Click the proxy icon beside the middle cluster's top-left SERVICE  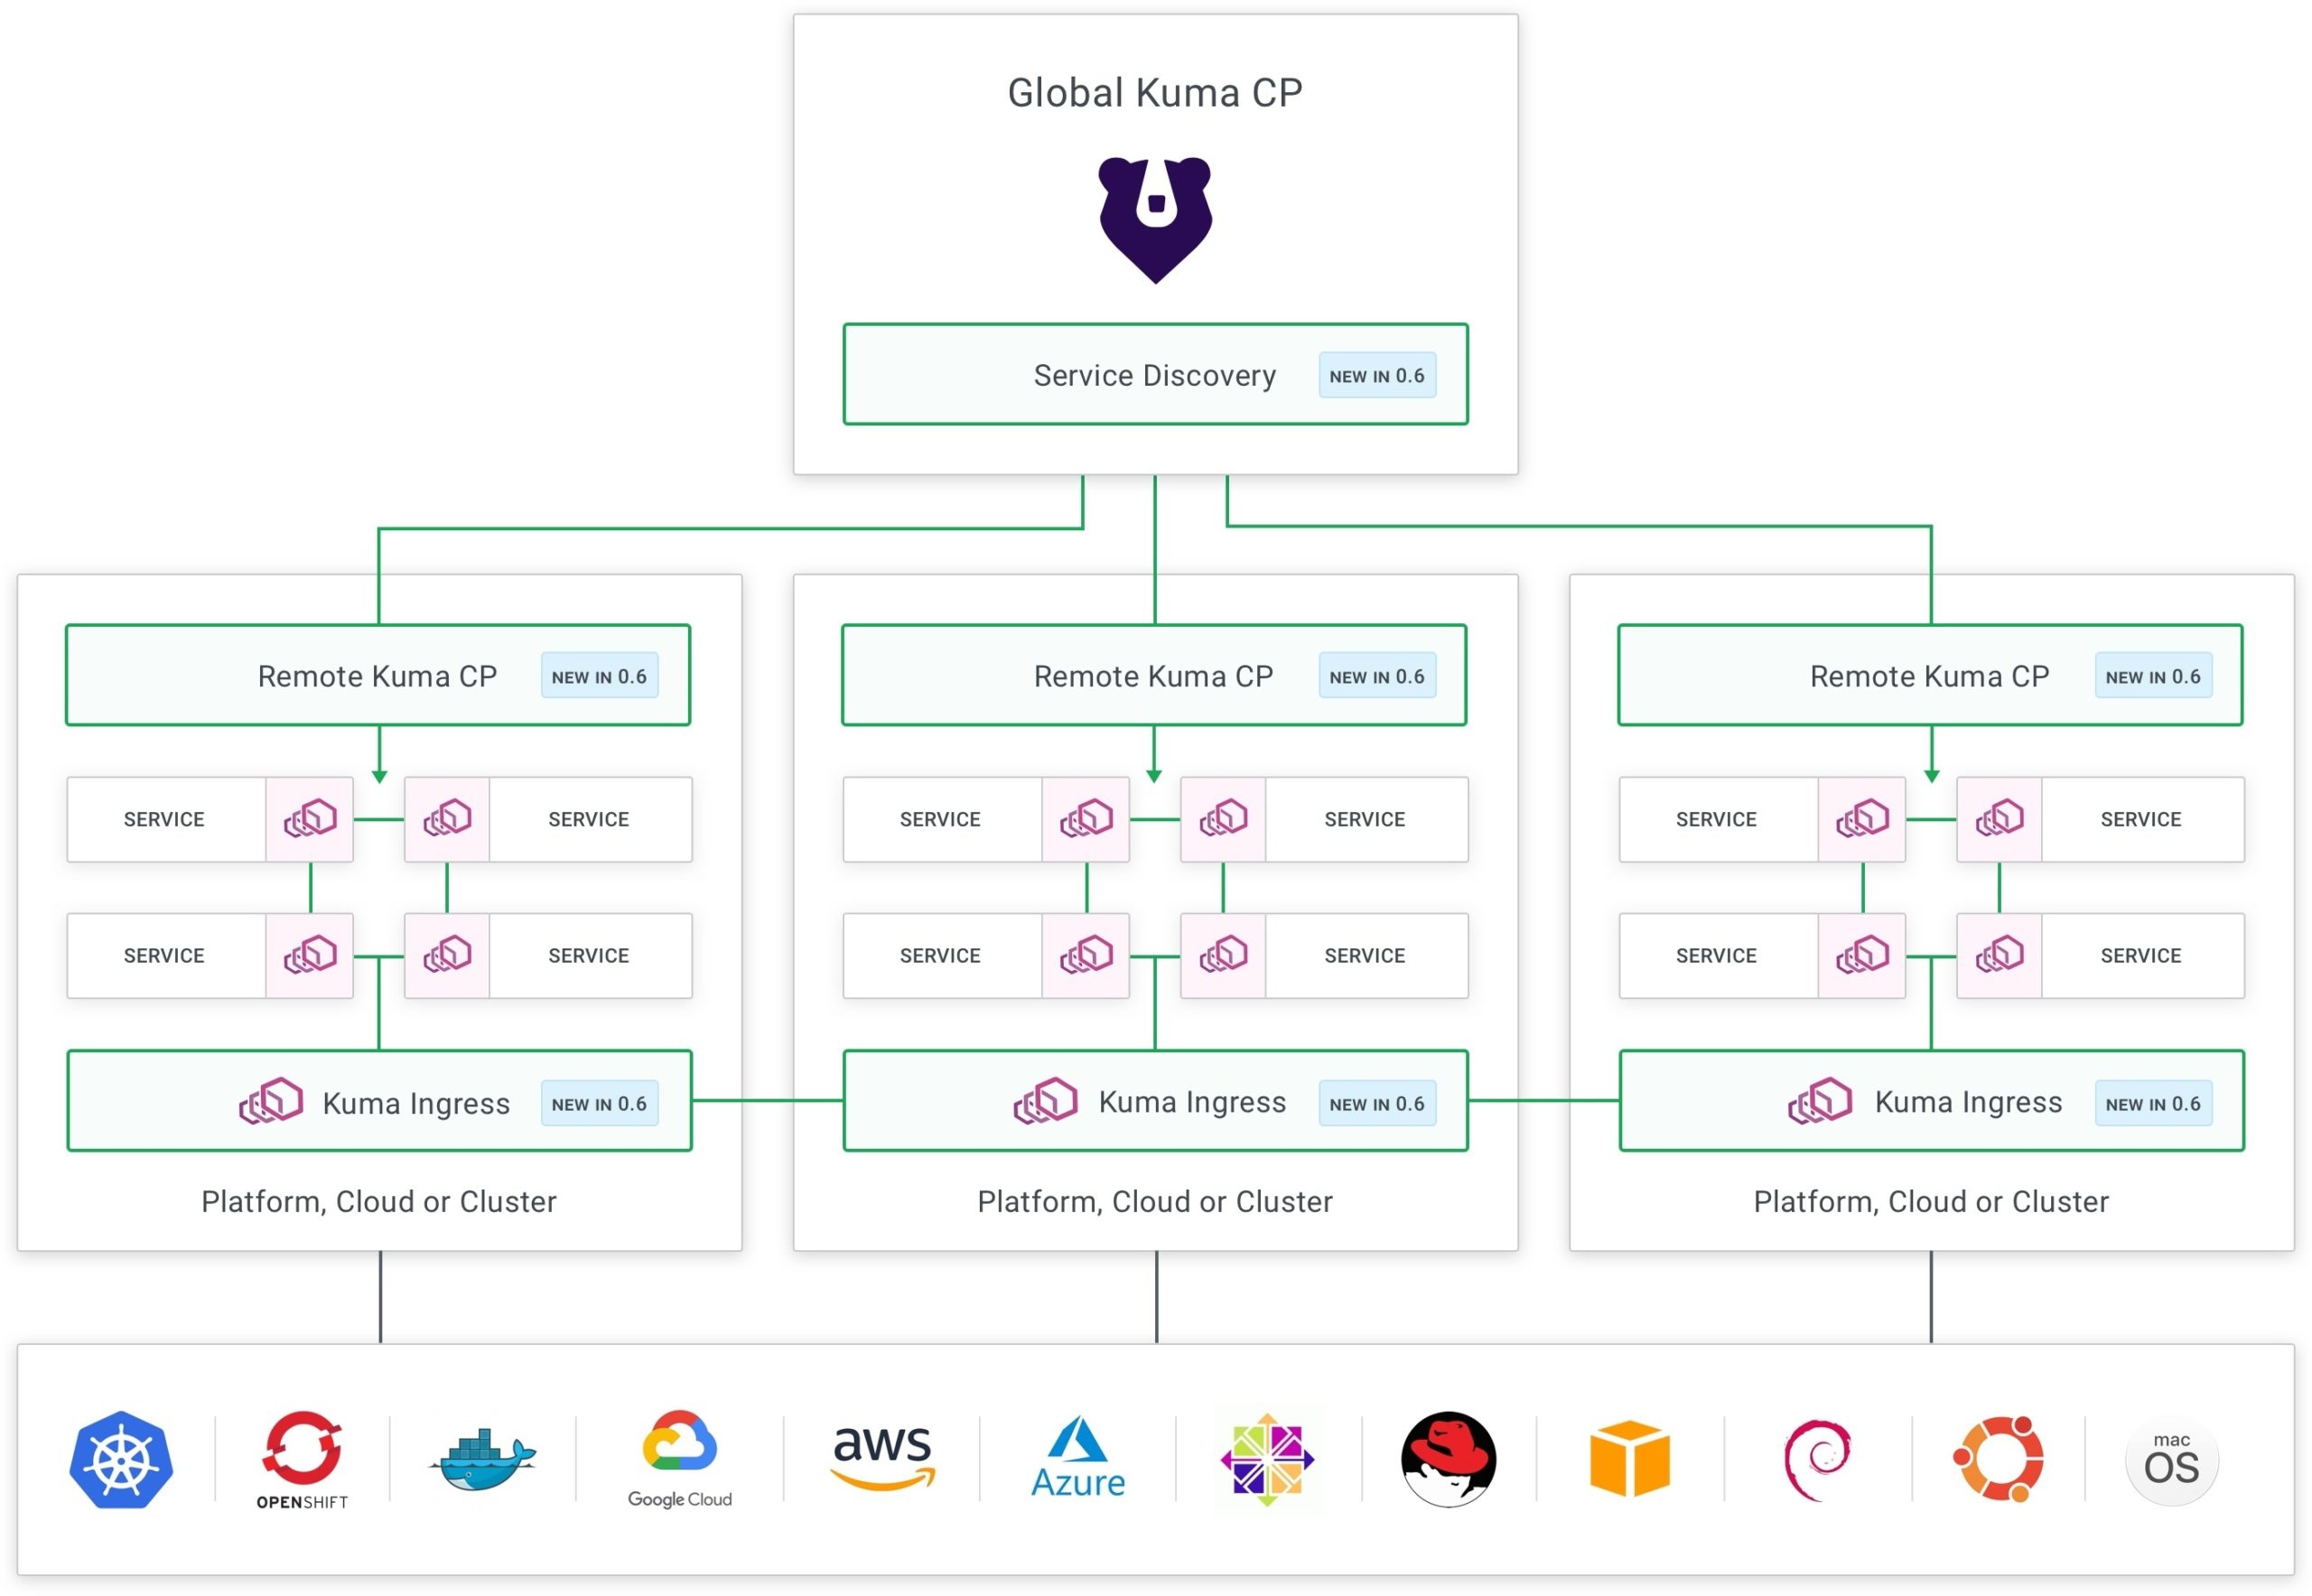point(1086,819)
